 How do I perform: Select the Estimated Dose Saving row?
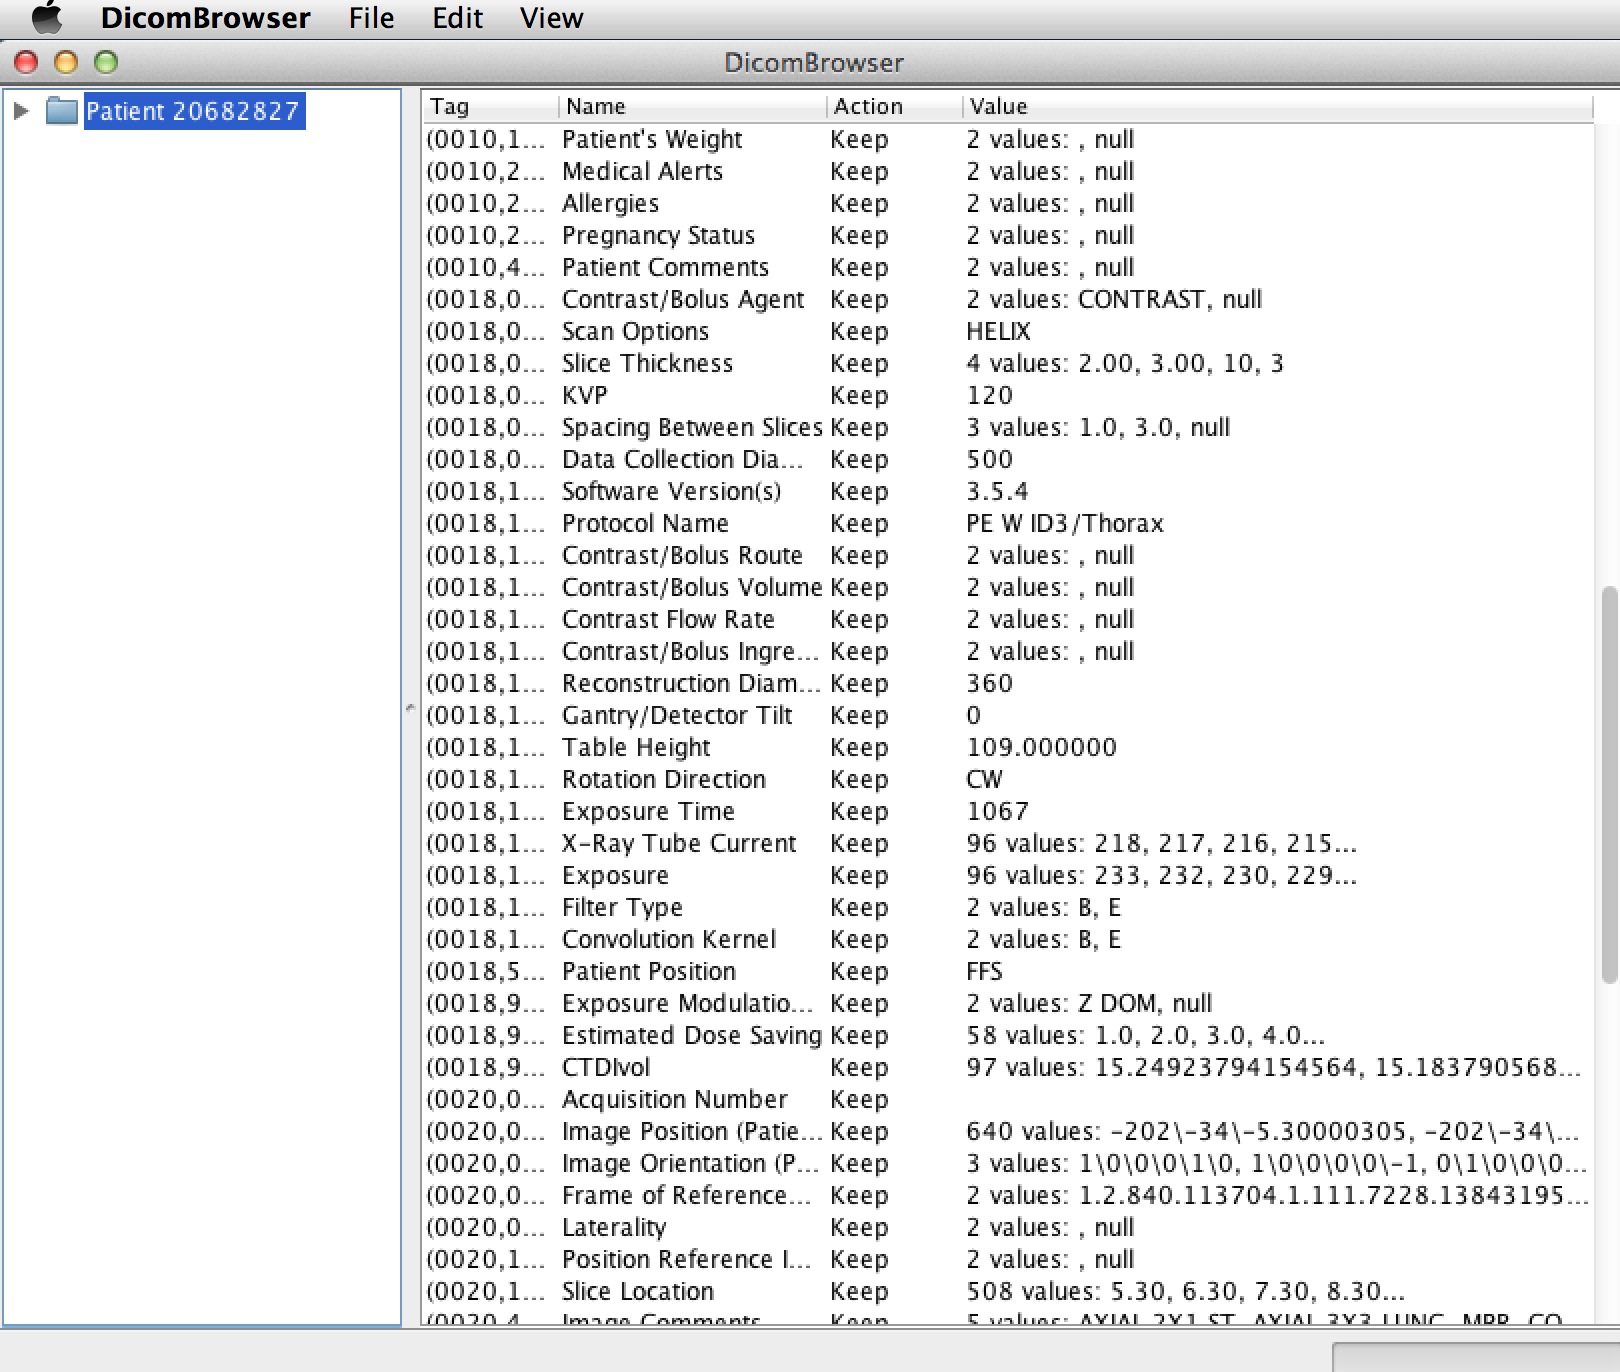tap(1008, 1035)
